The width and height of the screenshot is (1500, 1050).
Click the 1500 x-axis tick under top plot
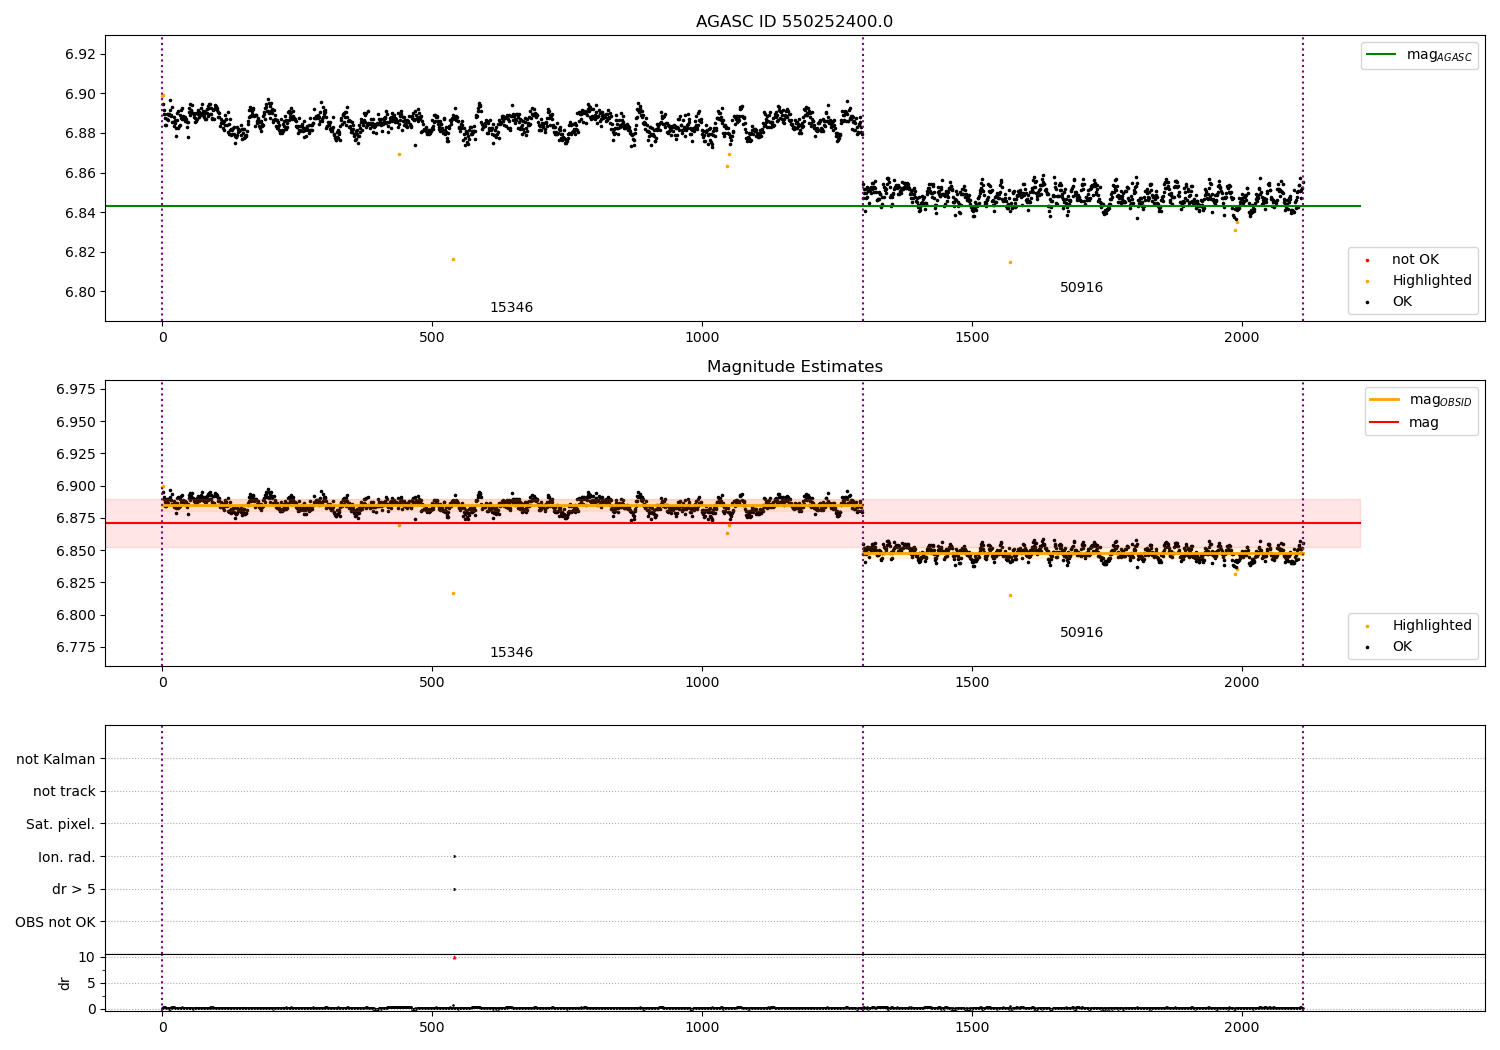(x=972, y=338)
